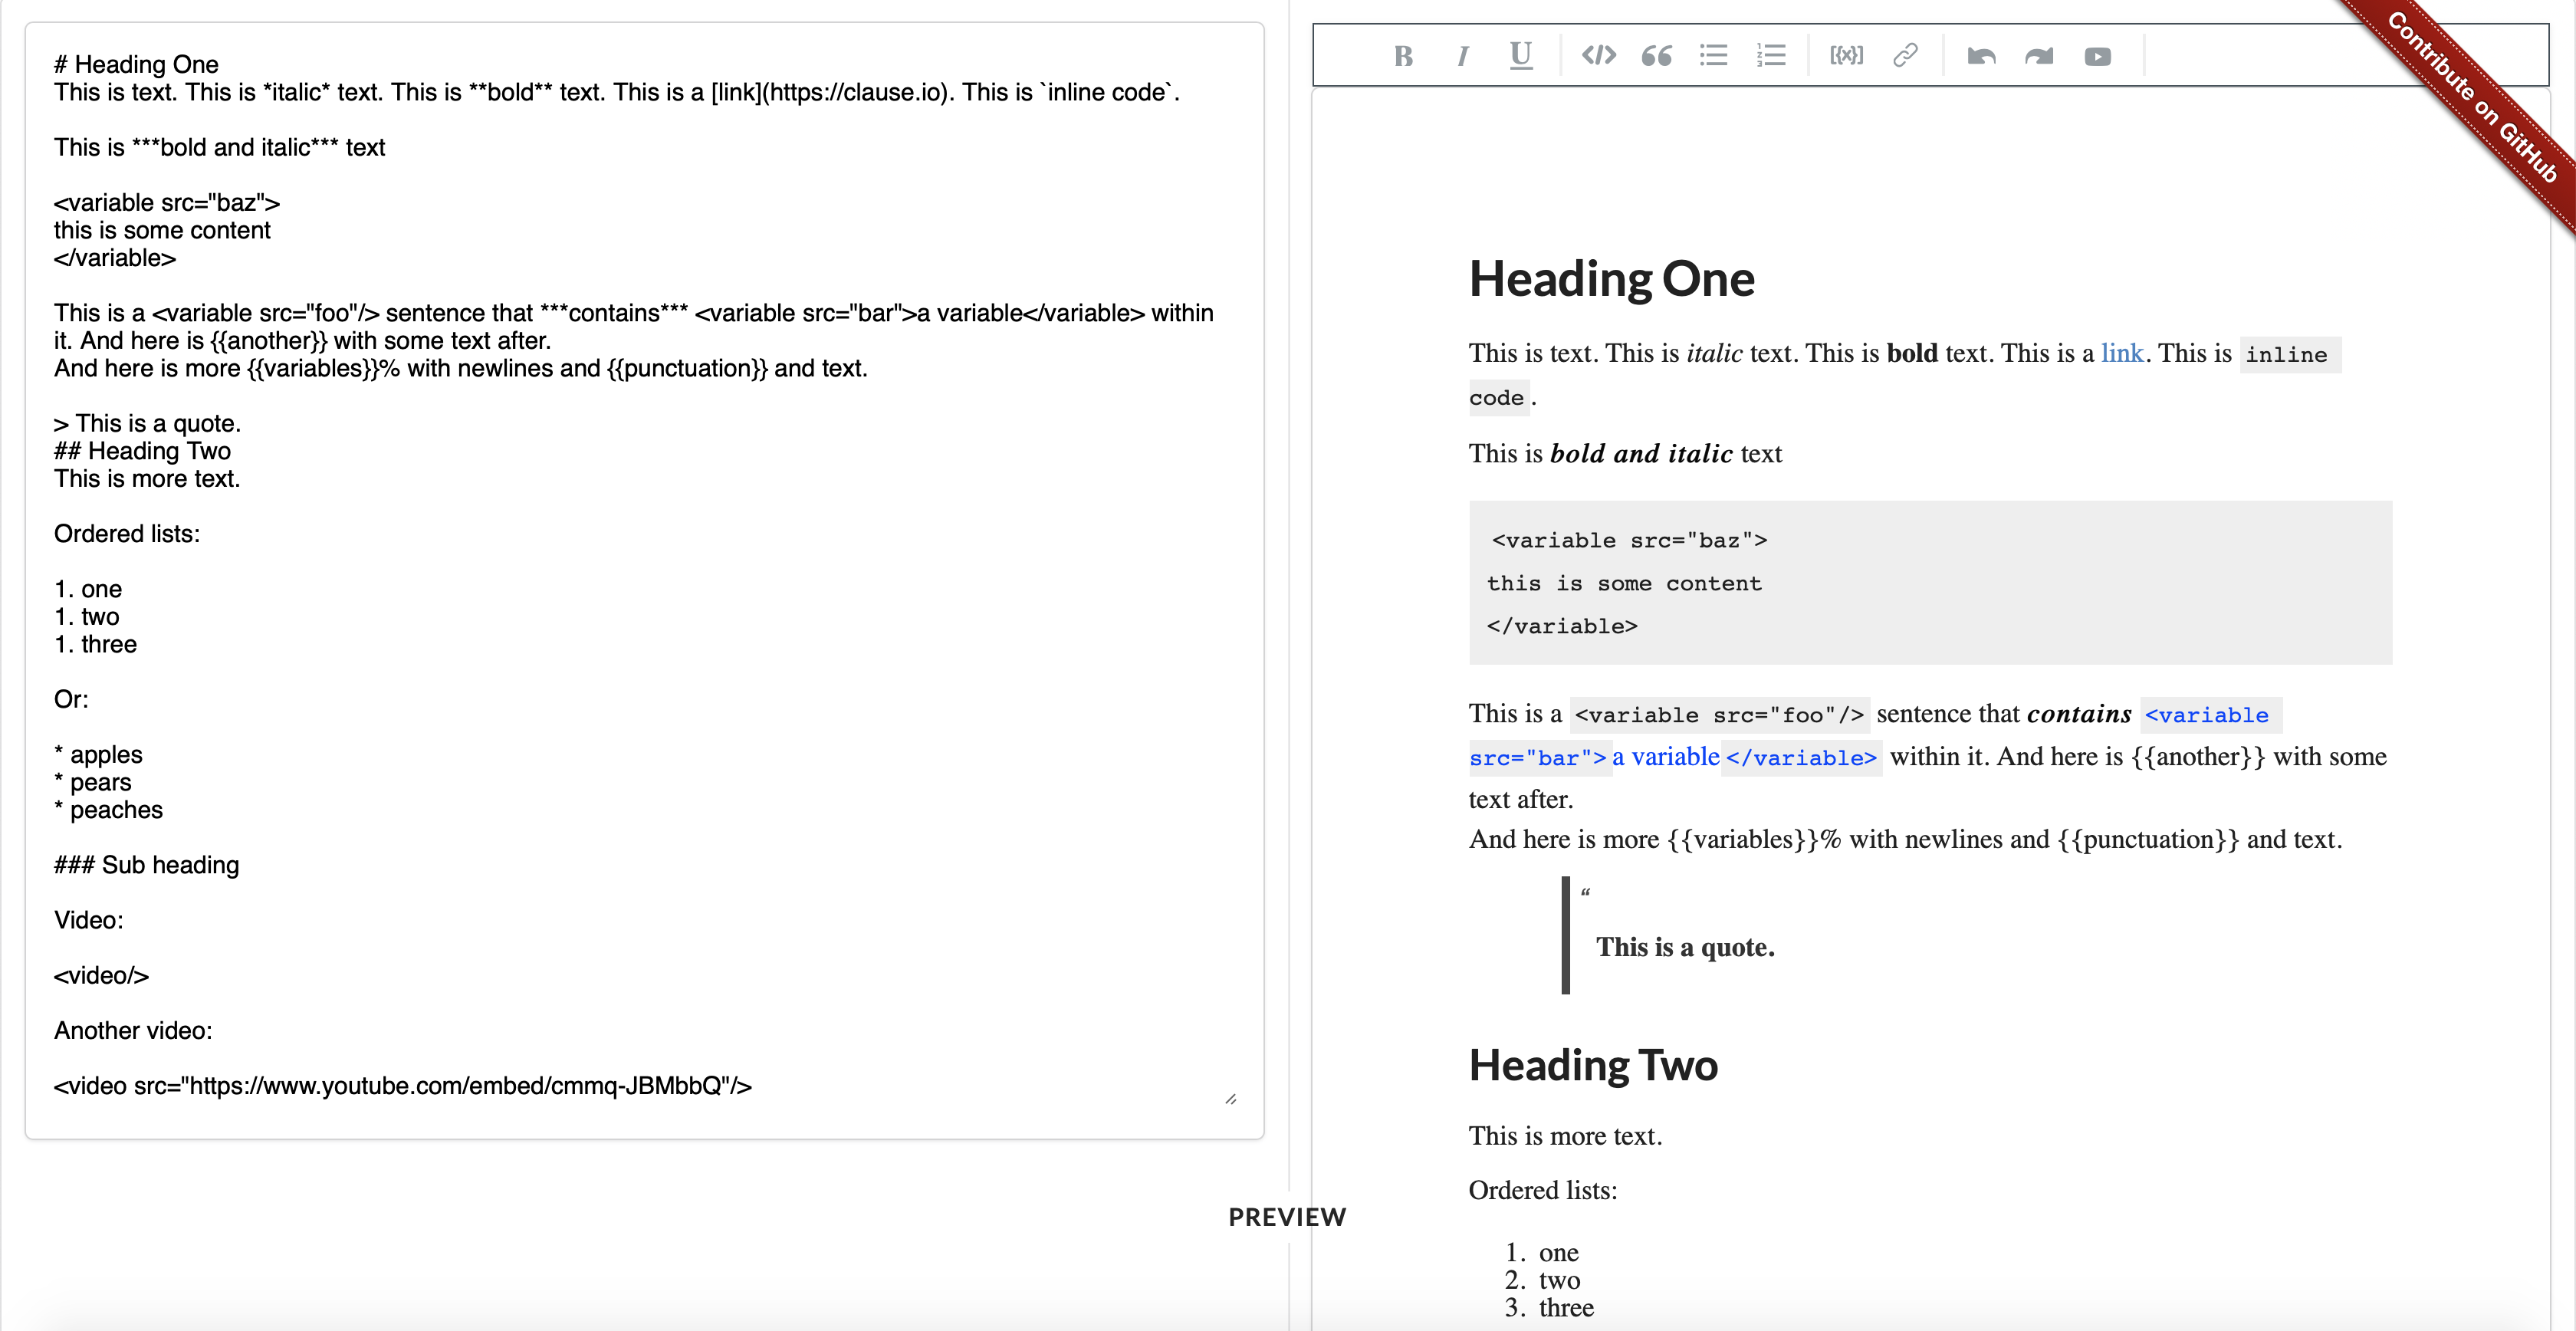Insert a hyperlink using chain icon
The width and height of the screenshot is (2576, 1331).
1905,56
